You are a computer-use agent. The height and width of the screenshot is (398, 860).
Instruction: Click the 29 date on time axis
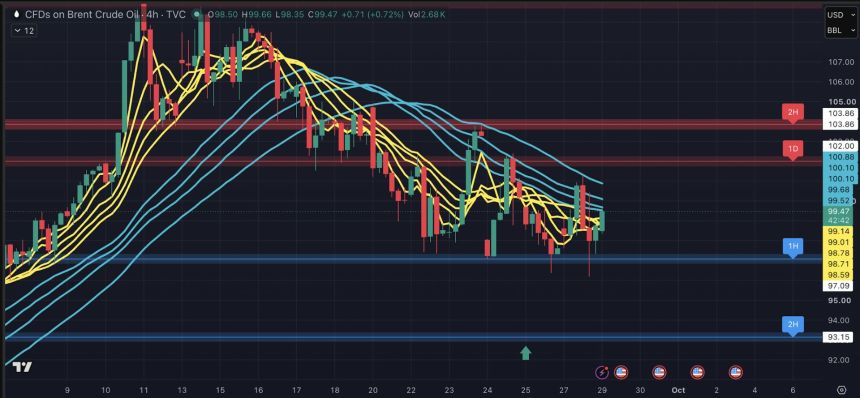tap(602, 390)
